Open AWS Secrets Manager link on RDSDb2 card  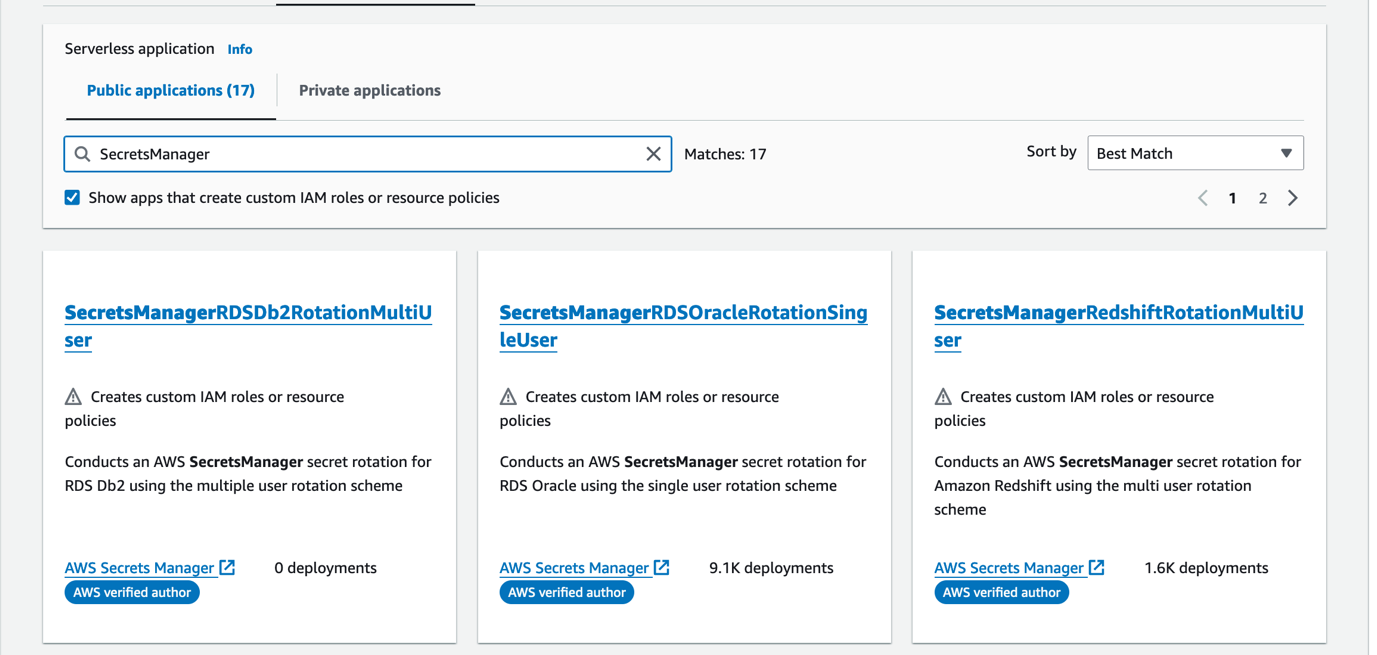[140, 568]
